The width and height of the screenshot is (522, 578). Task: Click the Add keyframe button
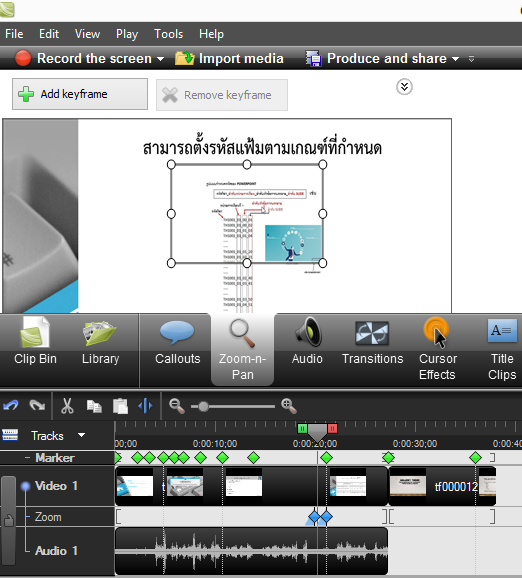[x=80, y=94]
